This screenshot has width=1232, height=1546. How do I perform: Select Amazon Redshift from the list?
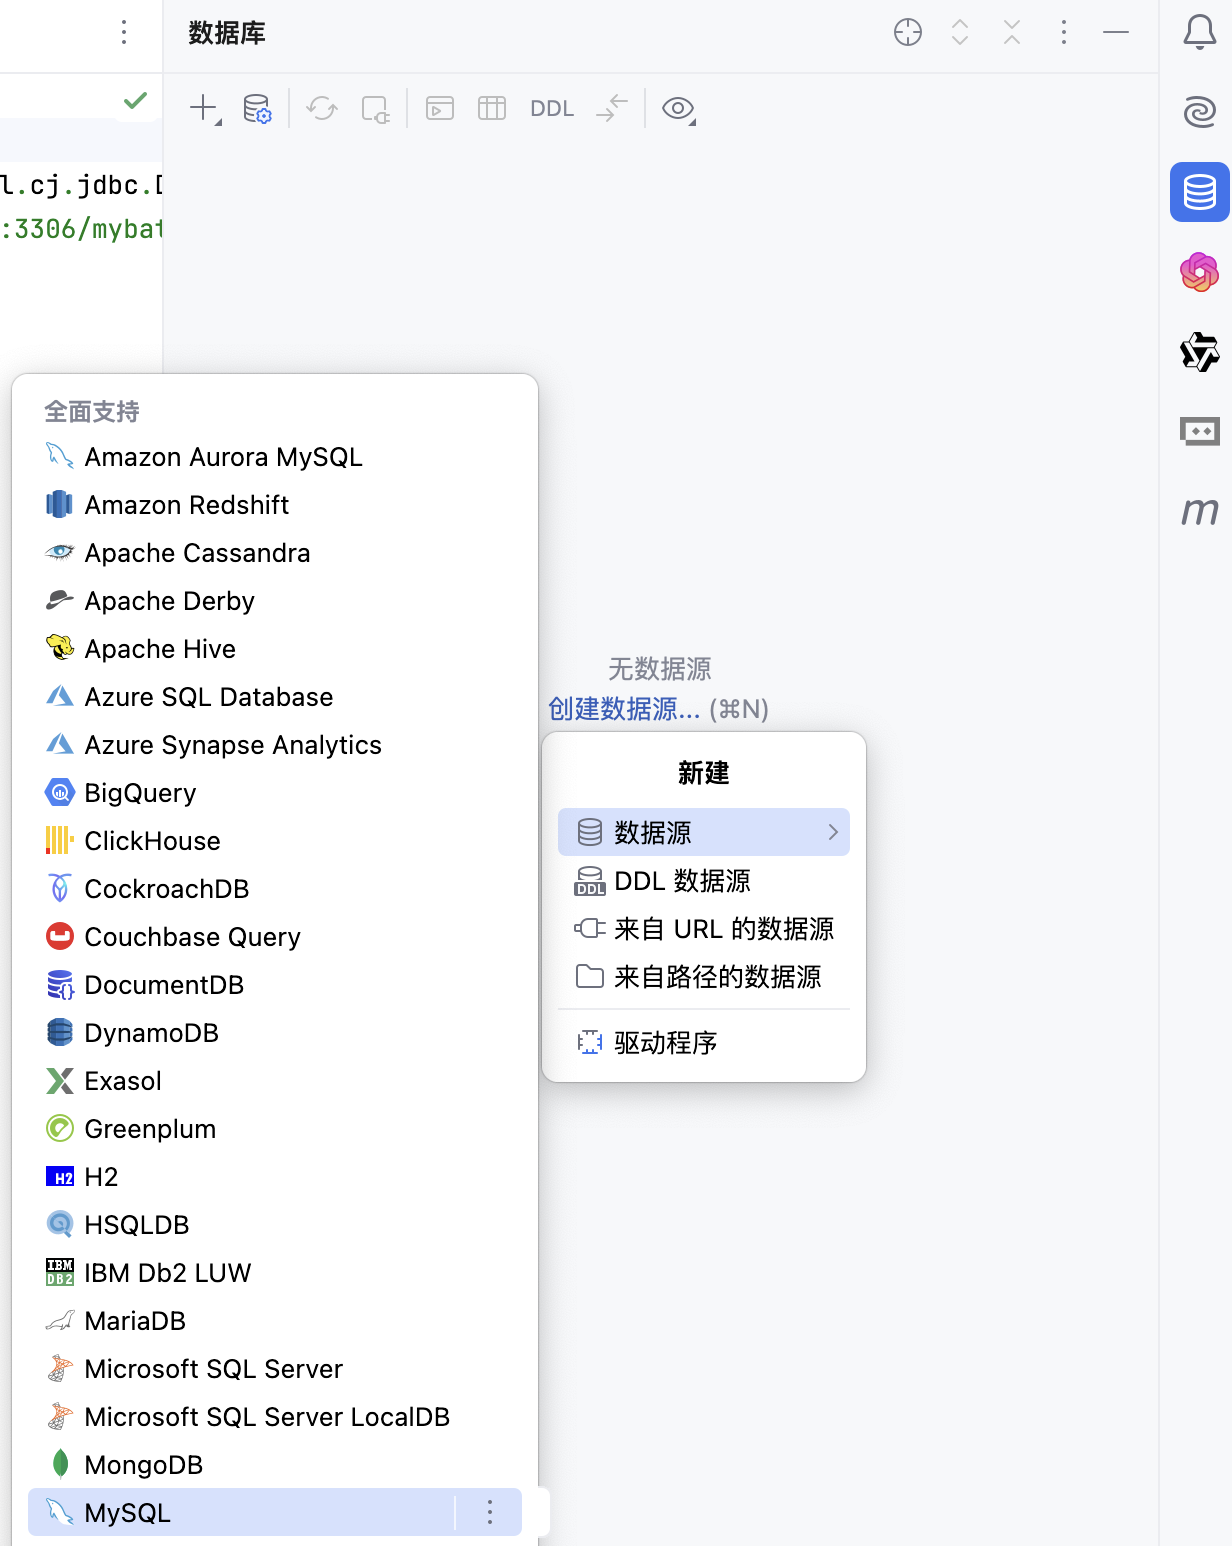point(275,505)
